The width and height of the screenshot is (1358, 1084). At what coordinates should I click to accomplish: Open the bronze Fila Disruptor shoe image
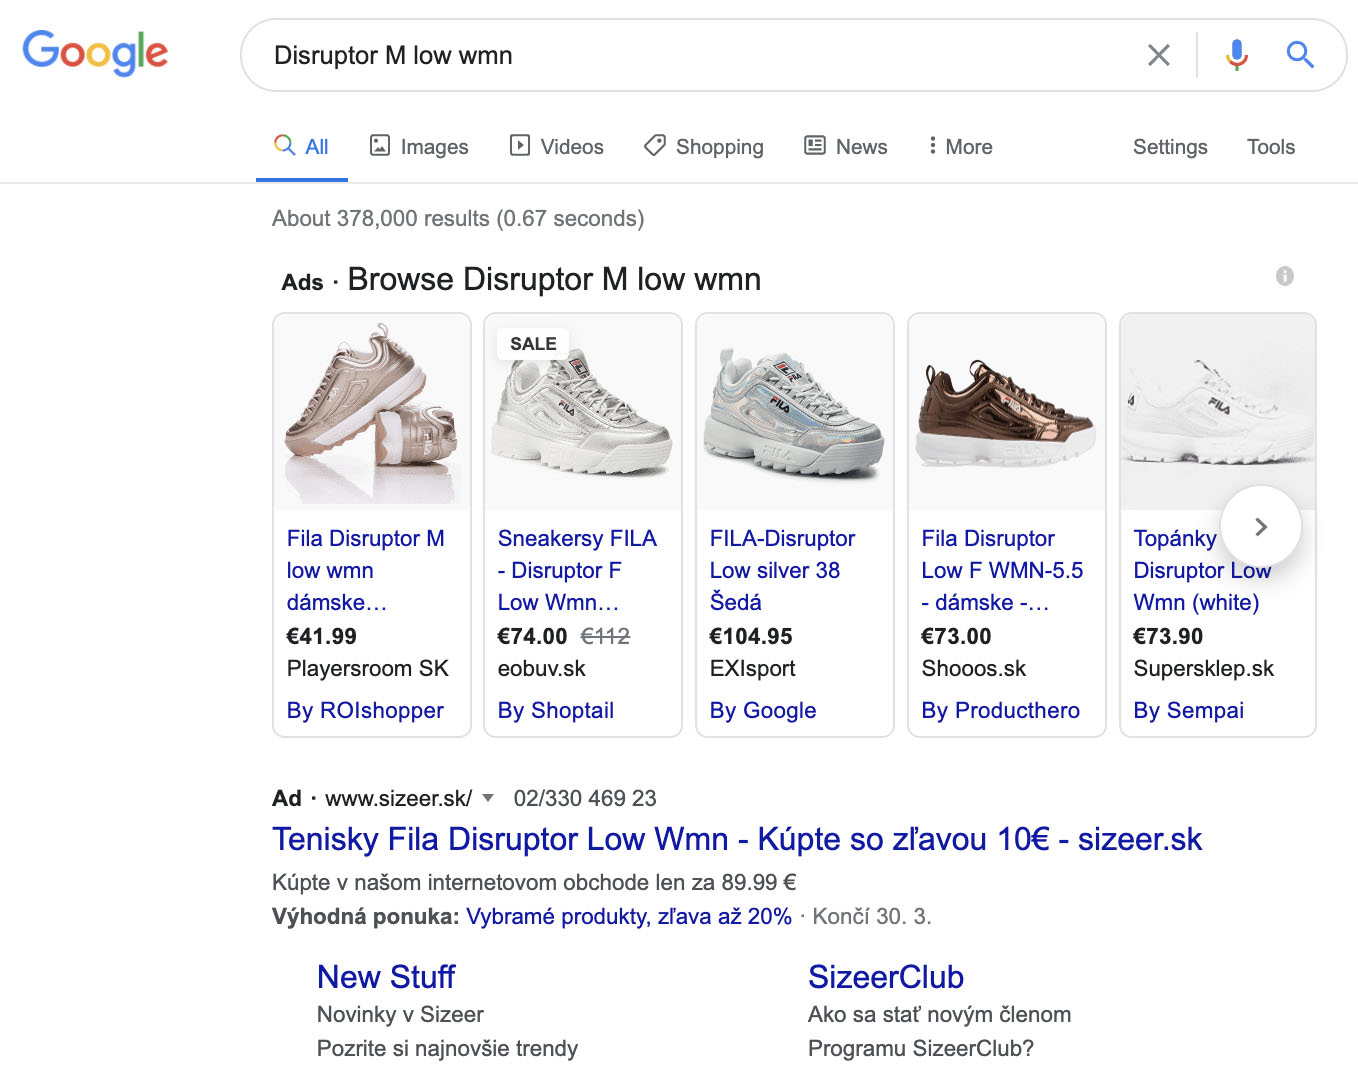coord(1007,411)
